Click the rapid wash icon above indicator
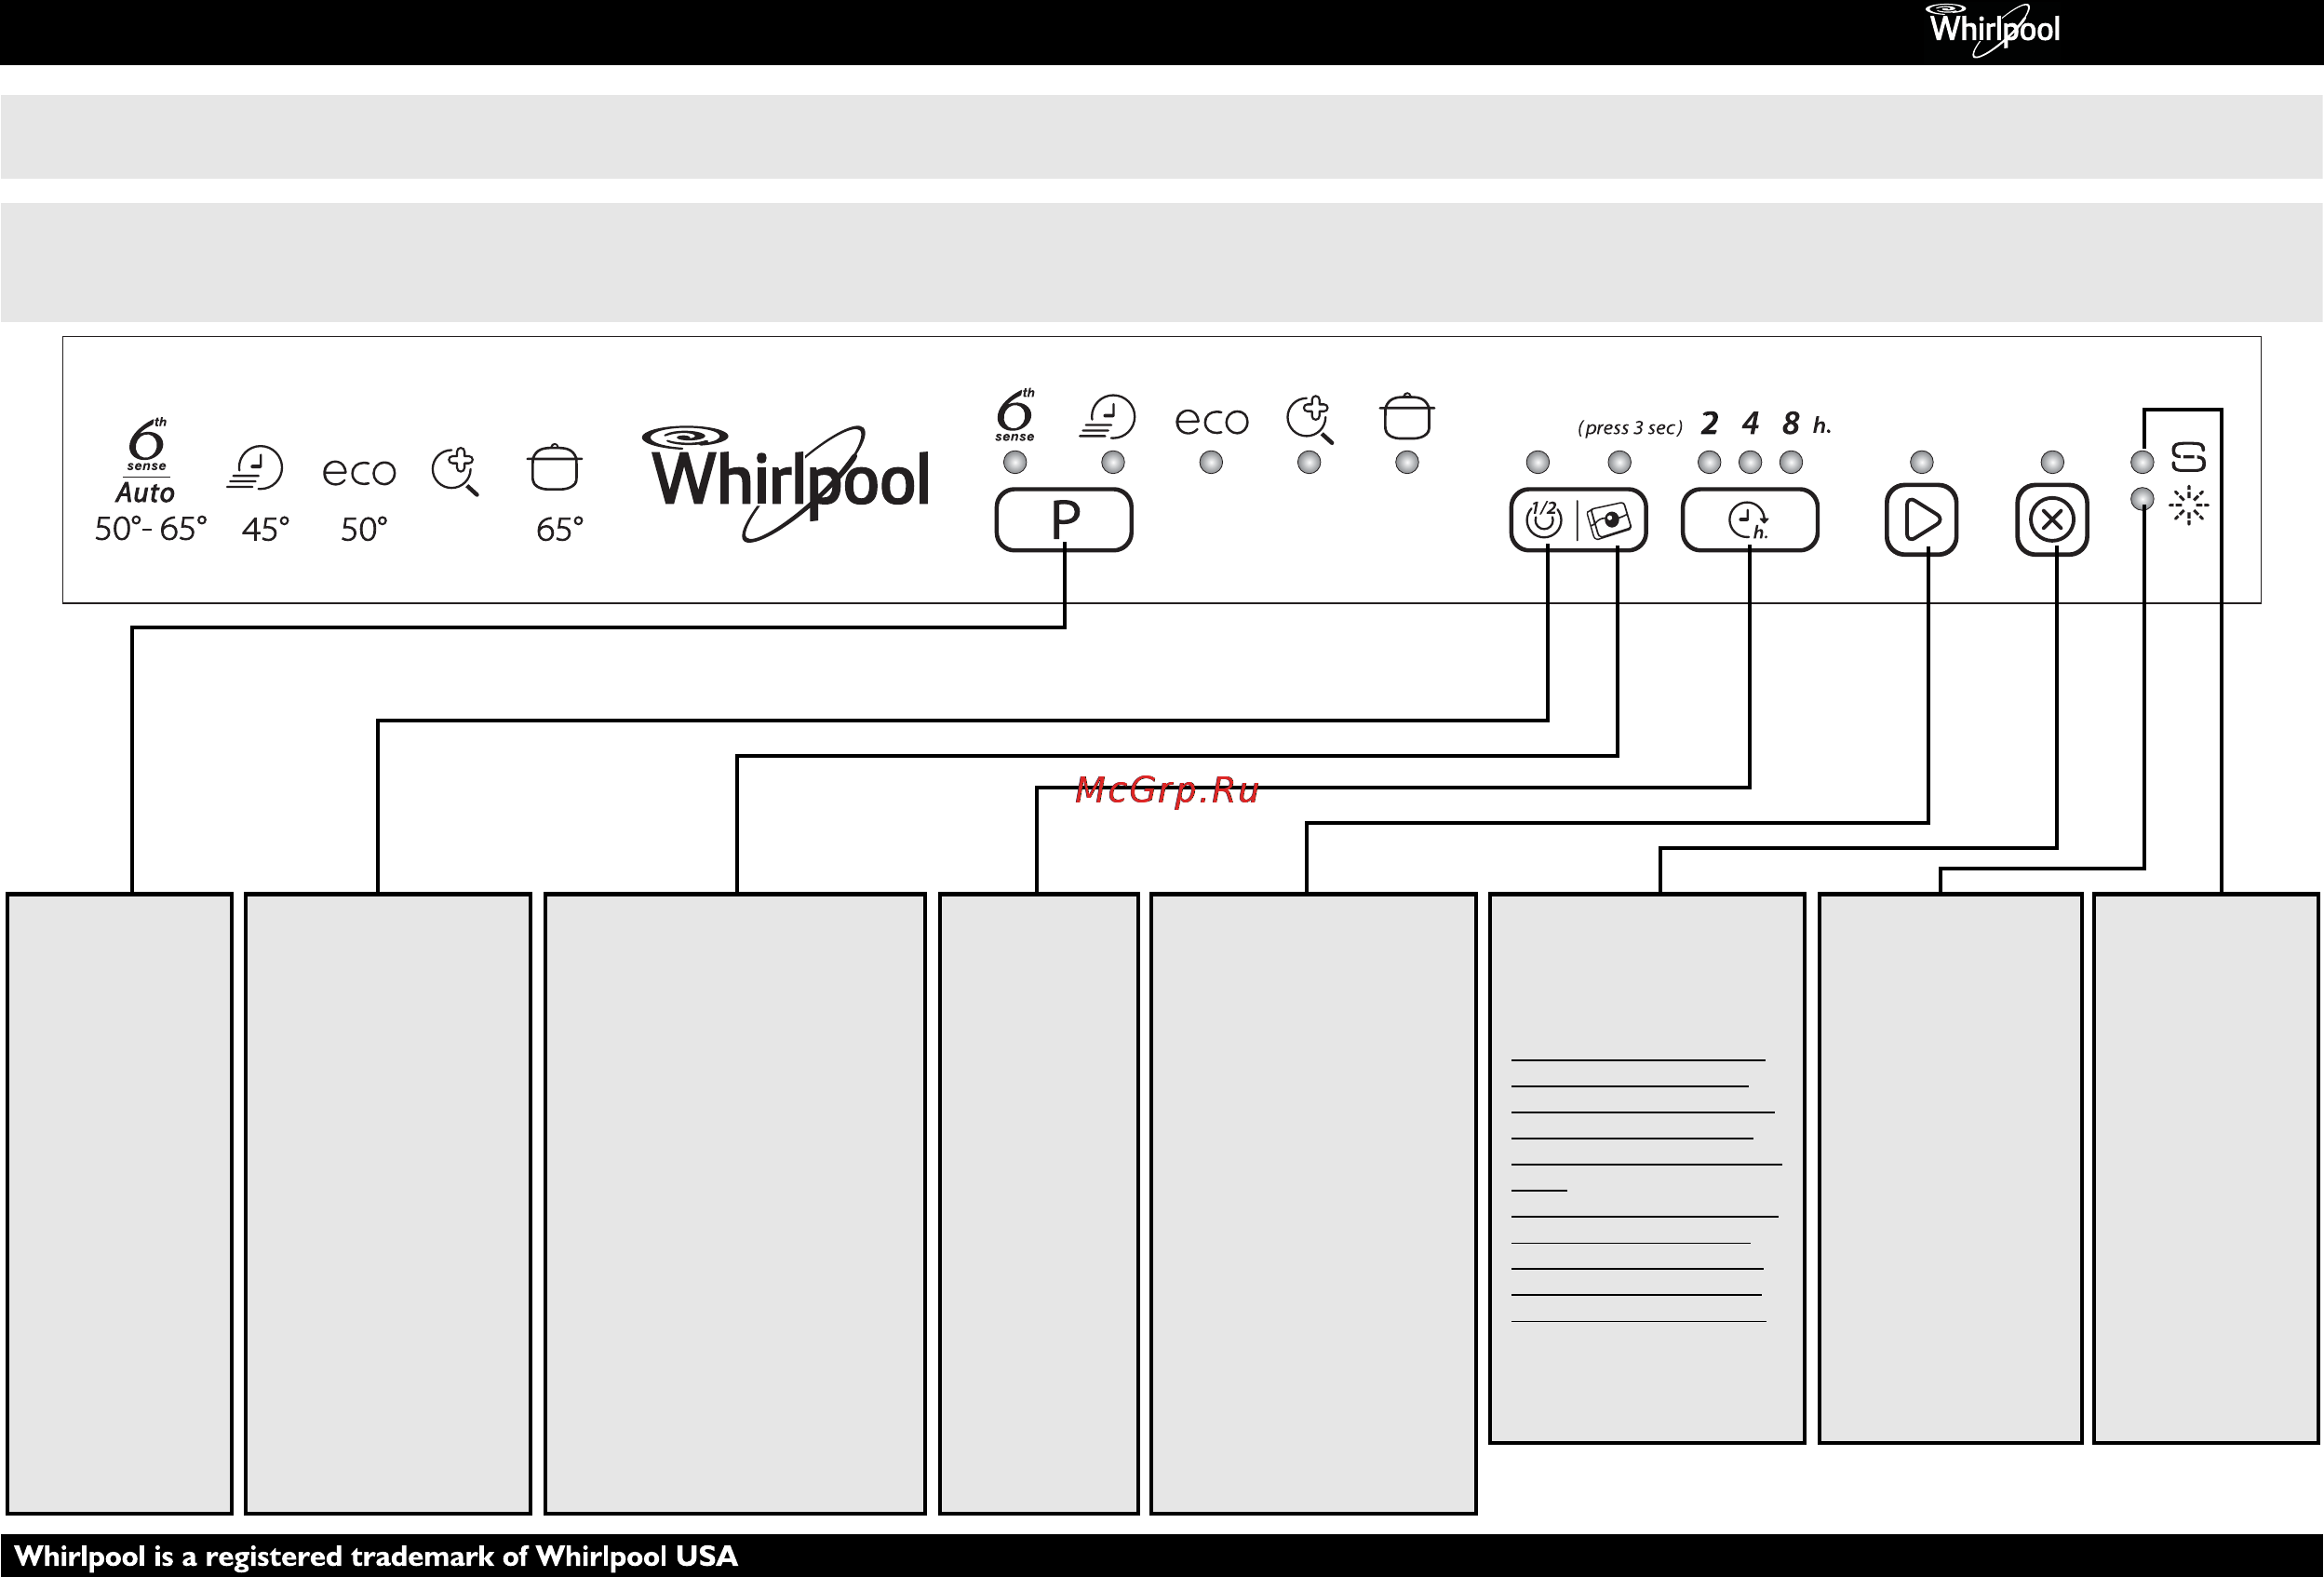The width and height of the screenshot is (2324, 1577). click(x=1108, y=417)
